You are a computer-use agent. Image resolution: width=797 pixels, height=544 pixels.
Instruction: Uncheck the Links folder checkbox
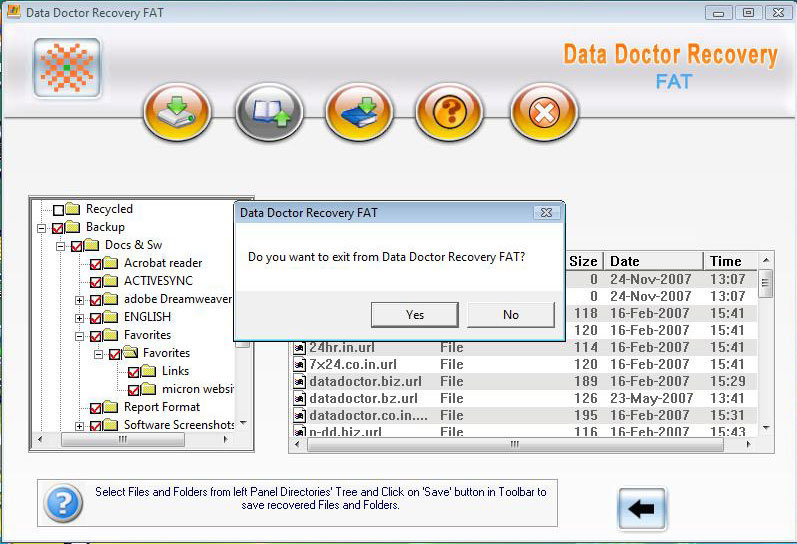134,372
